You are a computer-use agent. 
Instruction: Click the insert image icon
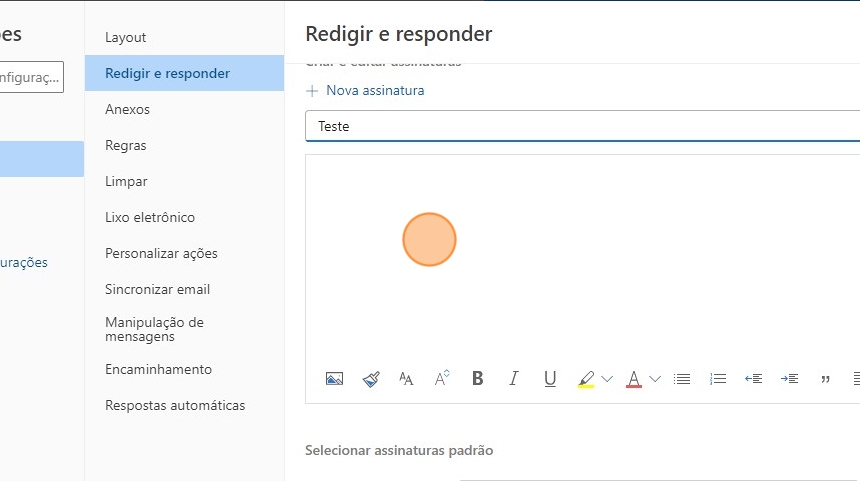pyautogui.click(x=335, y=379)
